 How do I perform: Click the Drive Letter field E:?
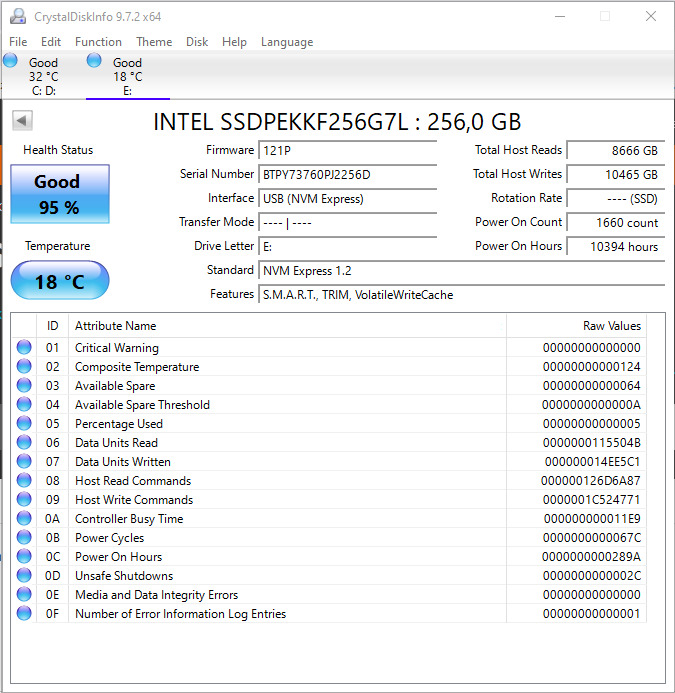[348, 247]
